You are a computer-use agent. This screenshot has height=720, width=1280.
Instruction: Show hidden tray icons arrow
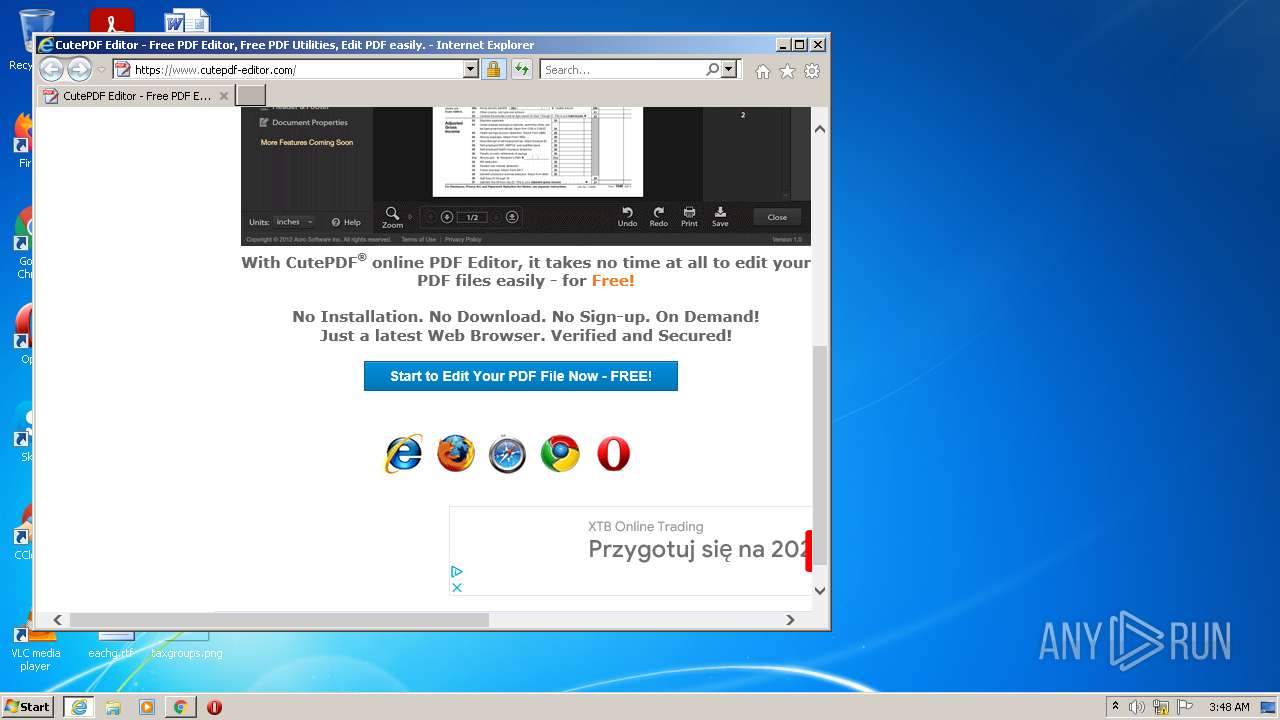pyautogui.click(x=1116, y=706)
